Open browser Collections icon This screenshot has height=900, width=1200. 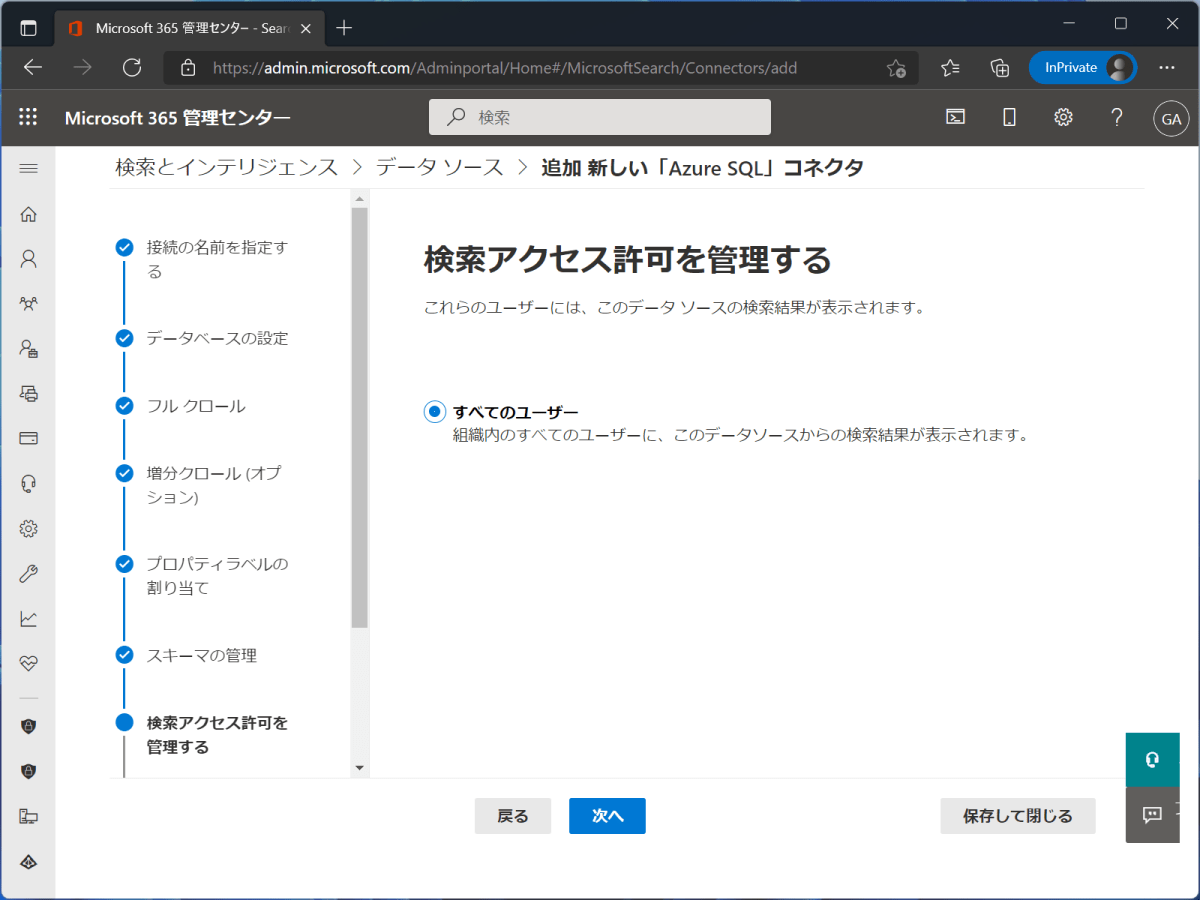point(999,68)
